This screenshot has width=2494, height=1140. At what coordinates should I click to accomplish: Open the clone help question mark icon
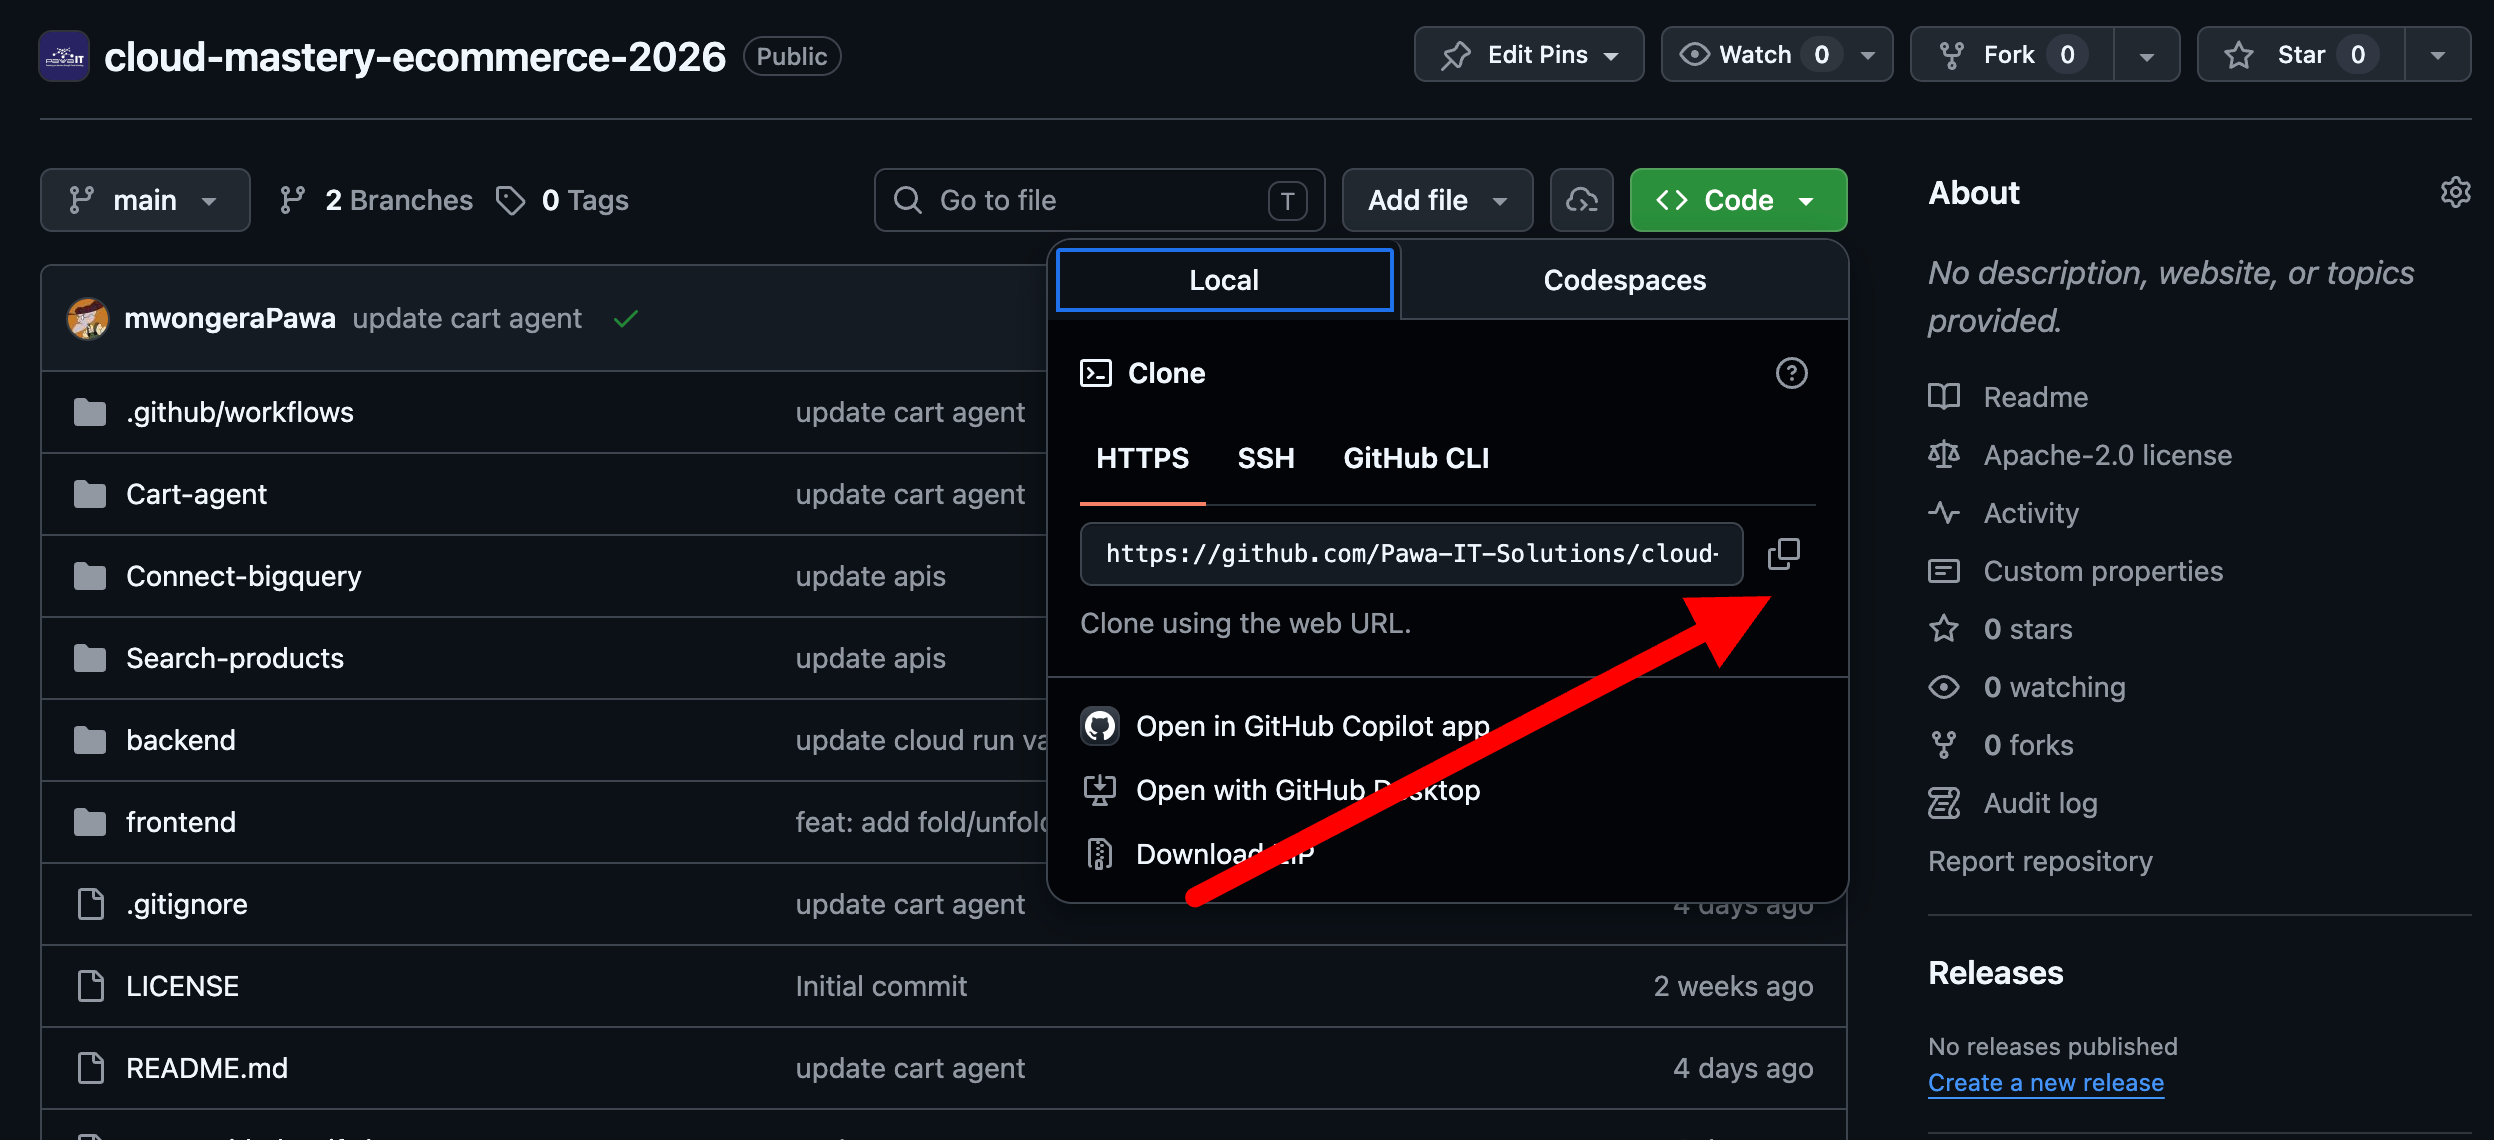pyautogui.click(x=1791, y=373)
